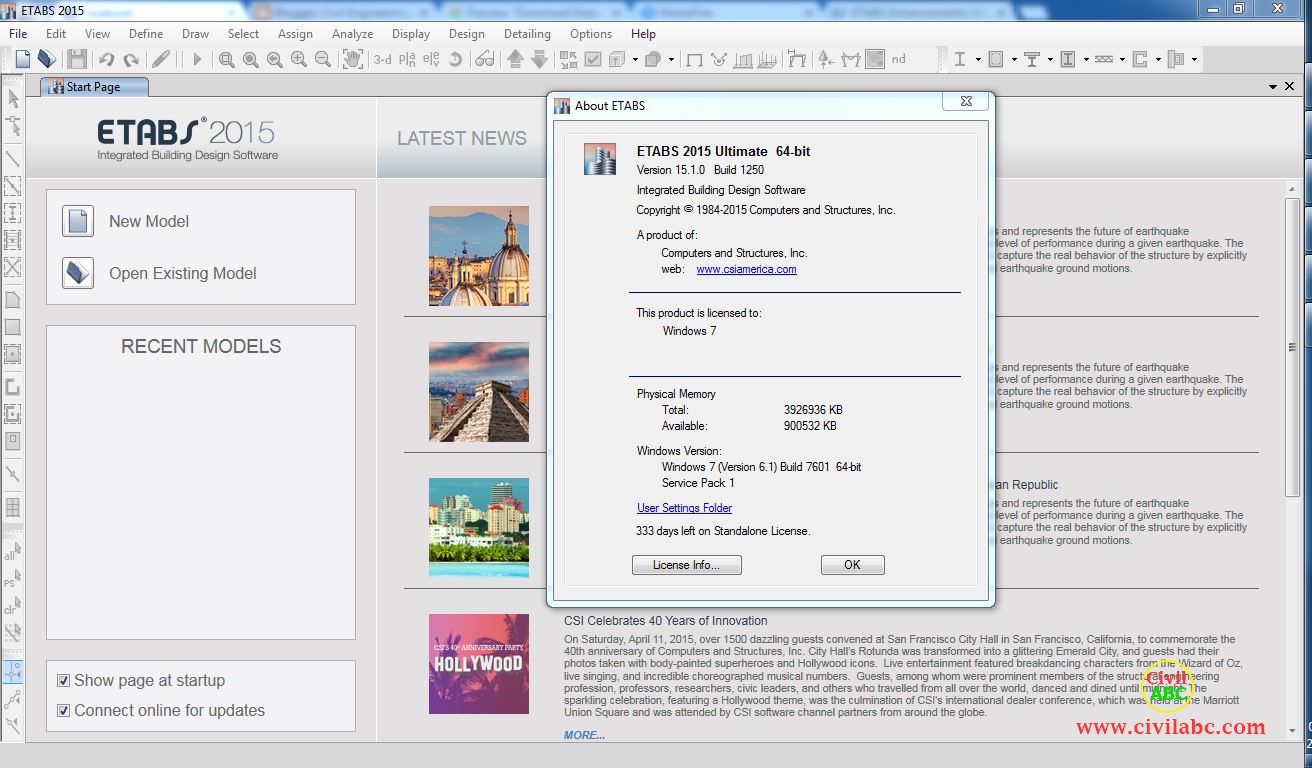Open the File menu

[x=18, y=33]
